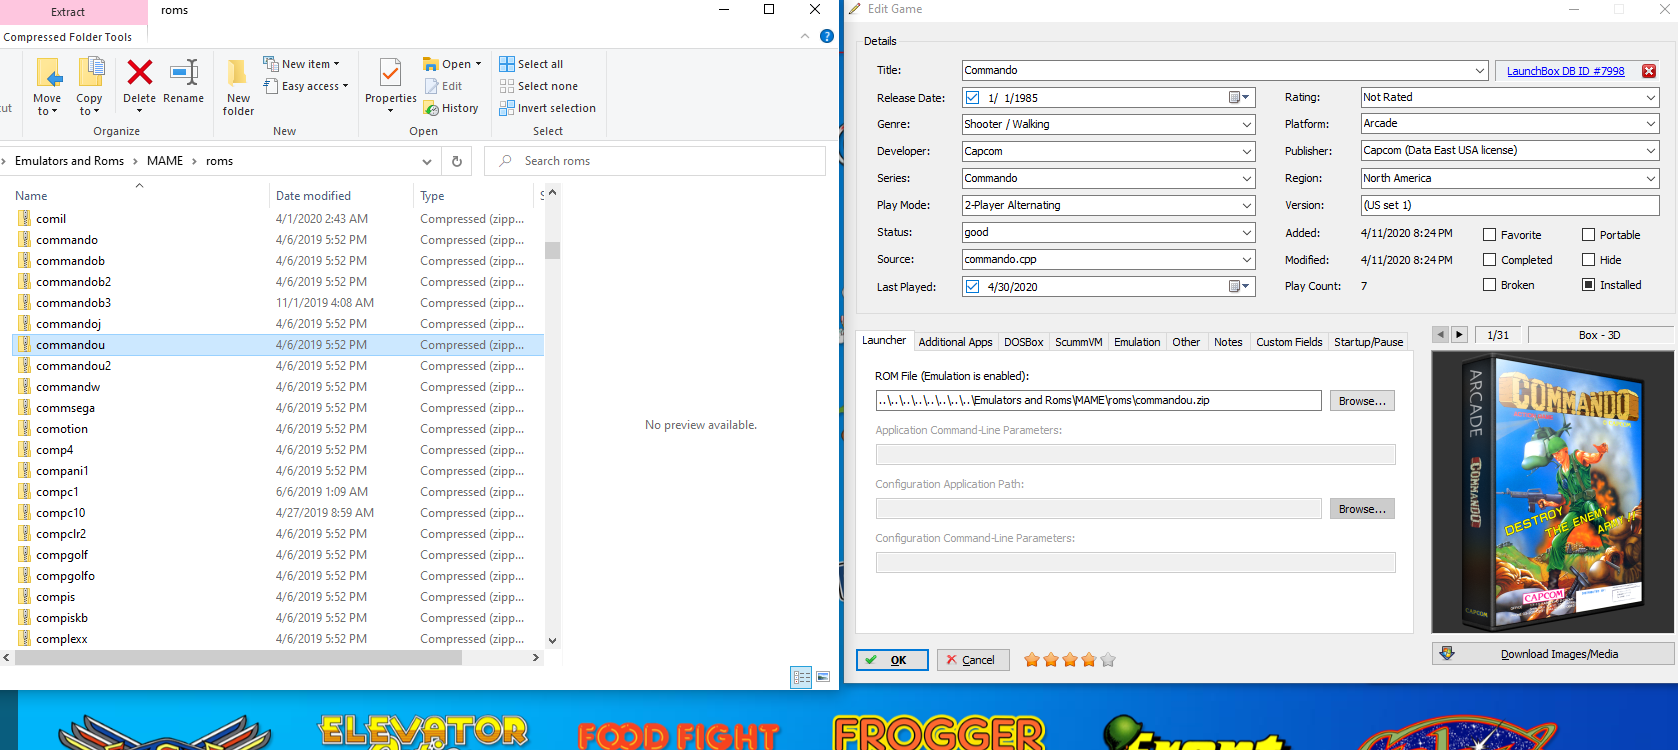Open the DOSBox tab
This screenshot has height=750, width=1678.
coord(1023,342)
